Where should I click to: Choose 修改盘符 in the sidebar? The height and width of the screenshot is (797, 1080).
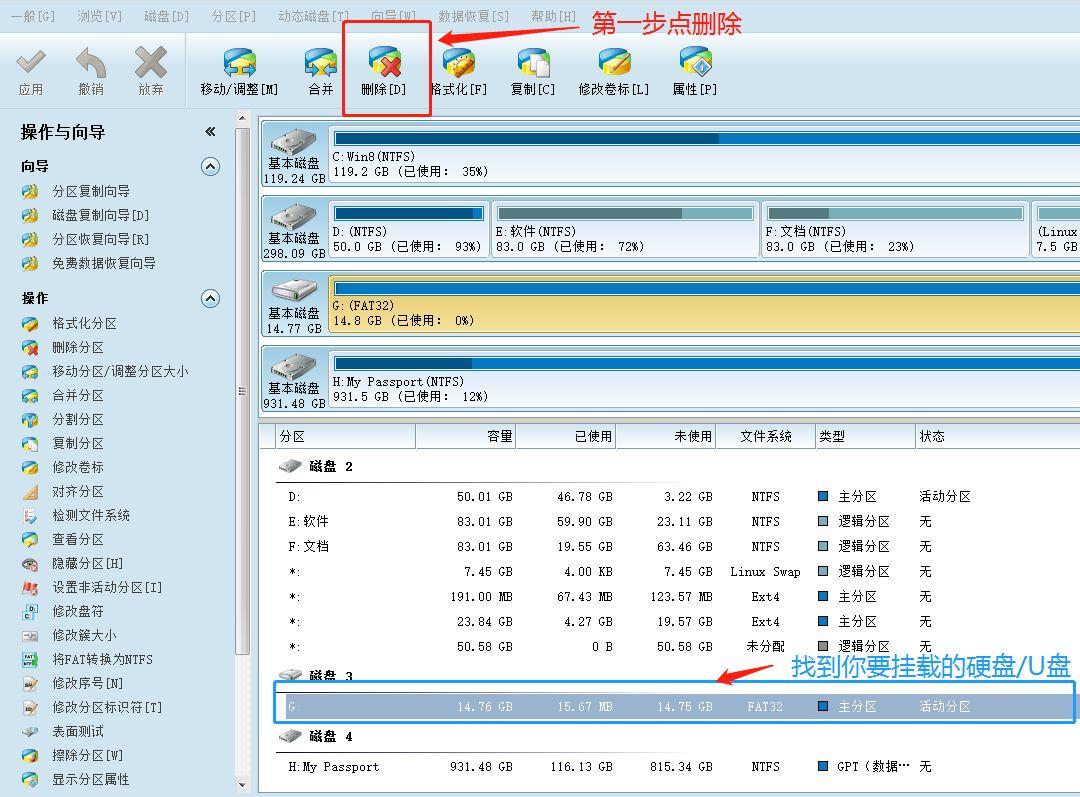pyautogui.click(x=78, y=611)
